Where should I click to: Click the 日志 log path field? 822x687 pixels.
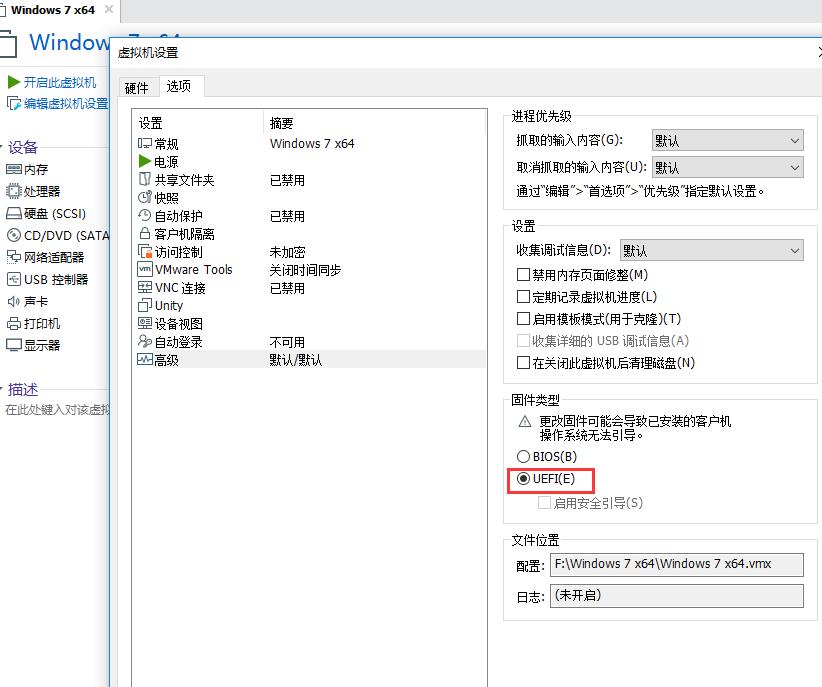pyautogui.click(x=676, y=596)
